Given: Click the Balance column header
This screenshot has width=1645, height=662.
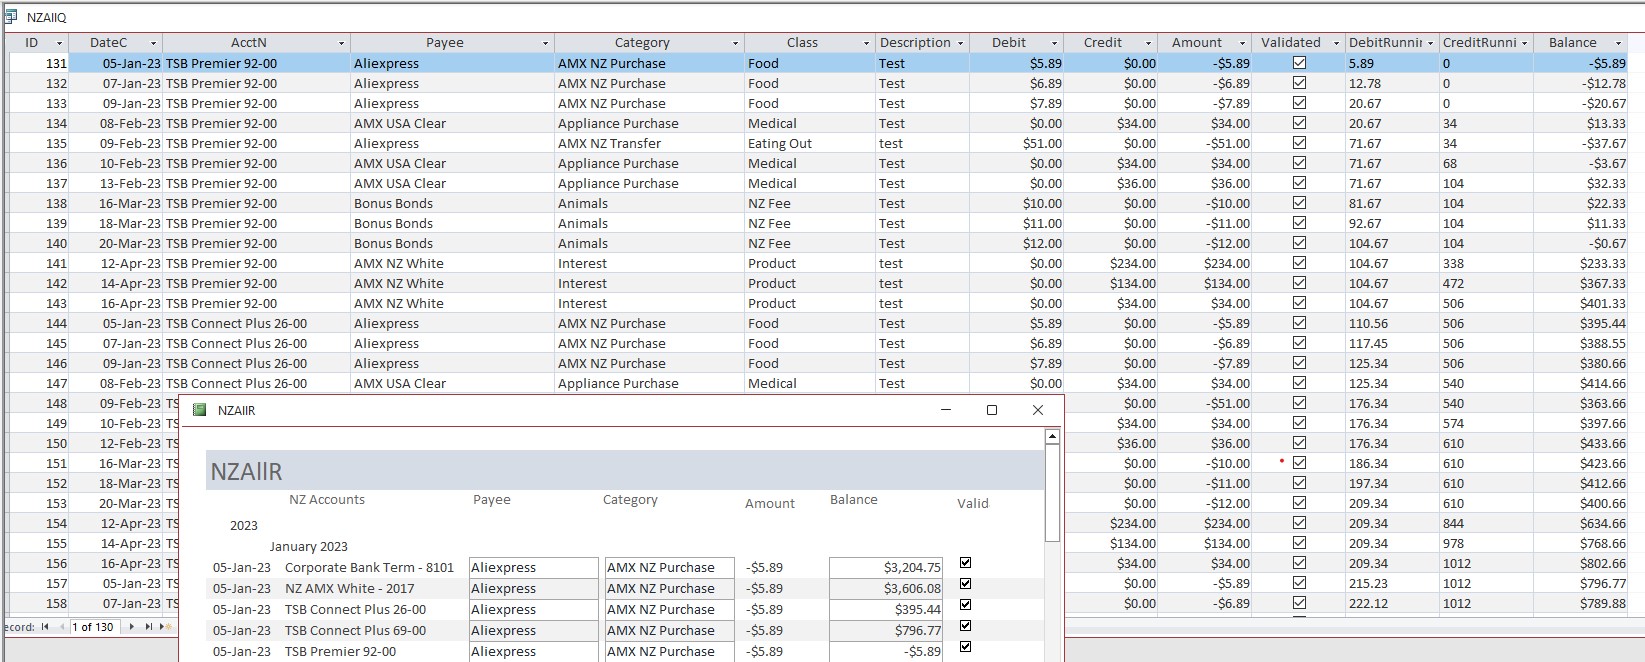Looking at the screenshot, I should (x=1572, y=43).
